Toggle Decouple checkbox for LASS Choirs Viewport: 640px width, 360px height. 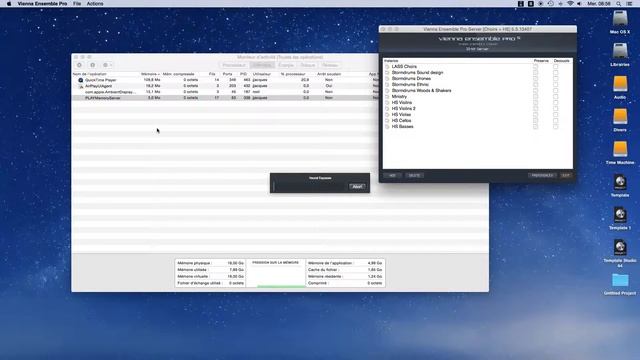pyautogui.click(x=556, y=67)
